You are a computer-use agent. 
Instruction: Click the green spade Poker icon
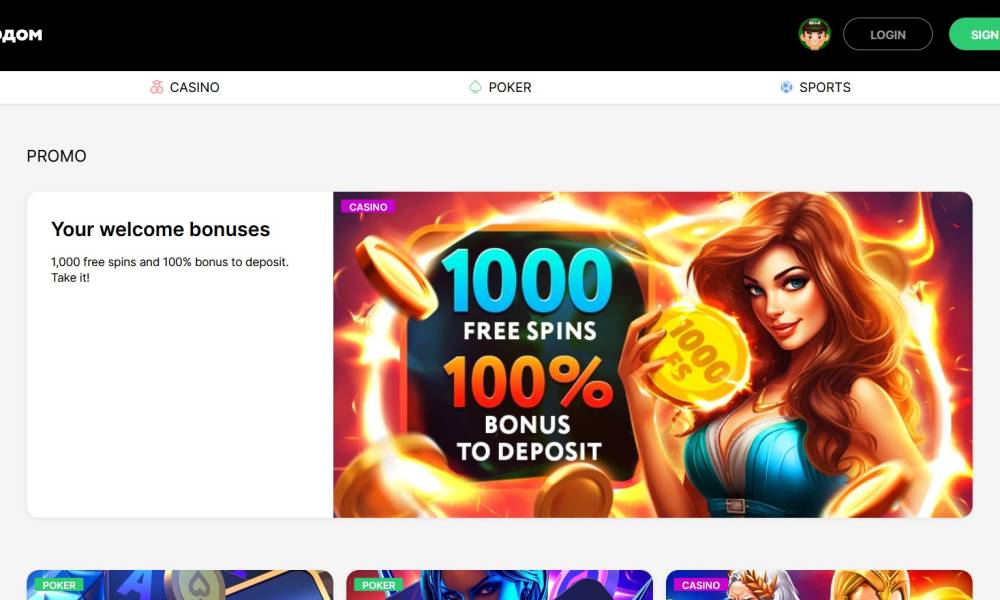475,87
